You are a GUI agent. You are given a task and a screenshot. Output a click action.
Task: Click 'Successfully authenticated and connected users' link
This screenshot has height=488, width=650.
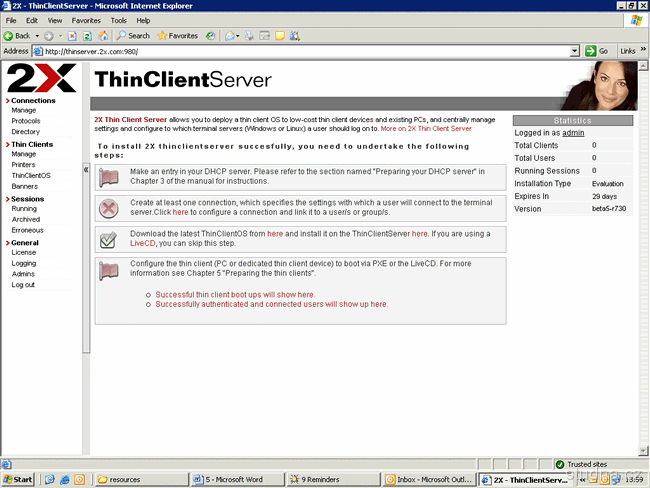click(x=272, y=304)
